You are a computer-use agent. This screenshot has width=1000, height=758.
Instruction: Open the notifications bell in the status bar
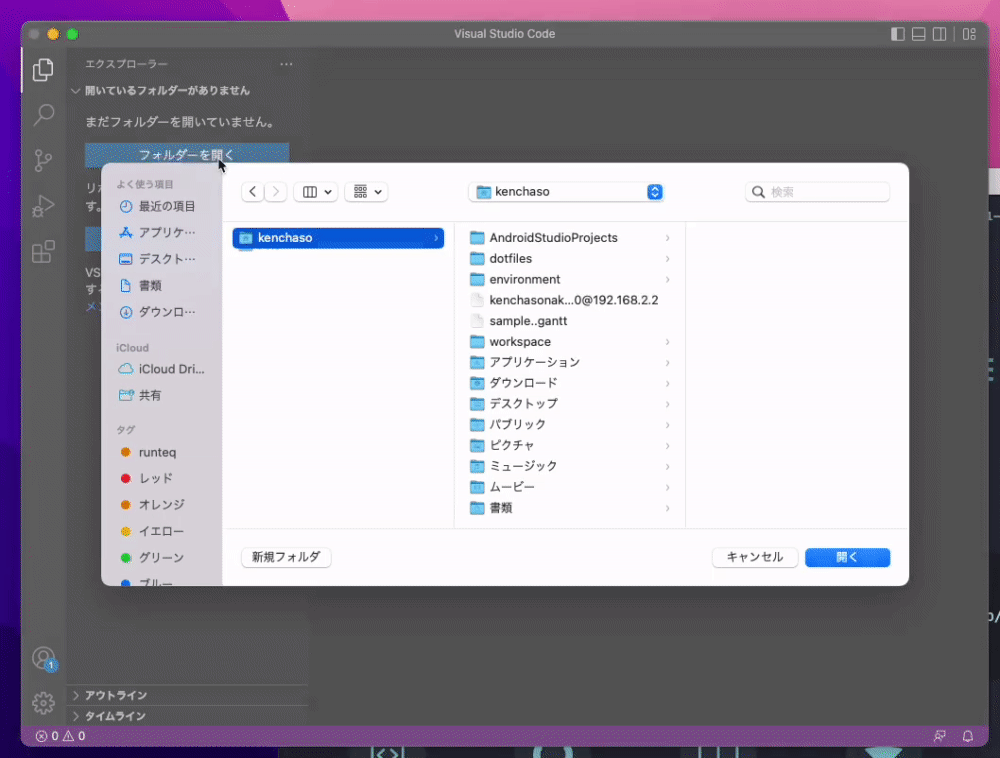966,735
